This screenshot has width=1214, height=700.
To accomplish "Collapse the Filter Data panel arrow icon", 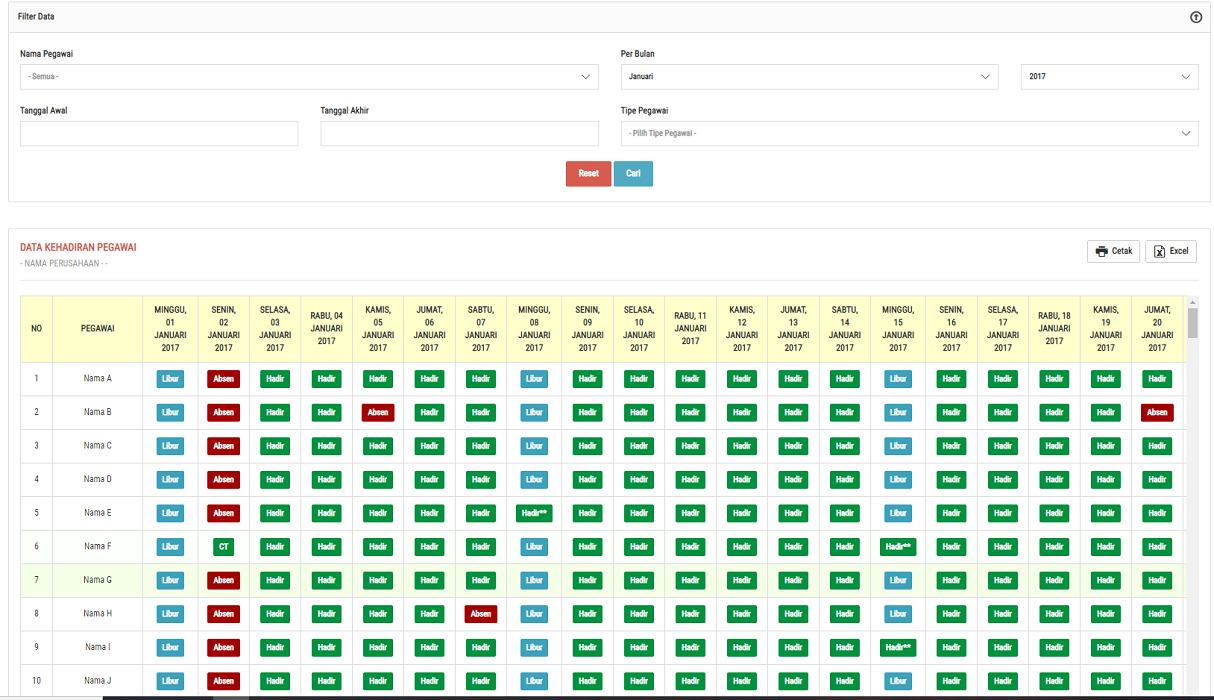I will pyautogui.click(x=1195, y=17).
